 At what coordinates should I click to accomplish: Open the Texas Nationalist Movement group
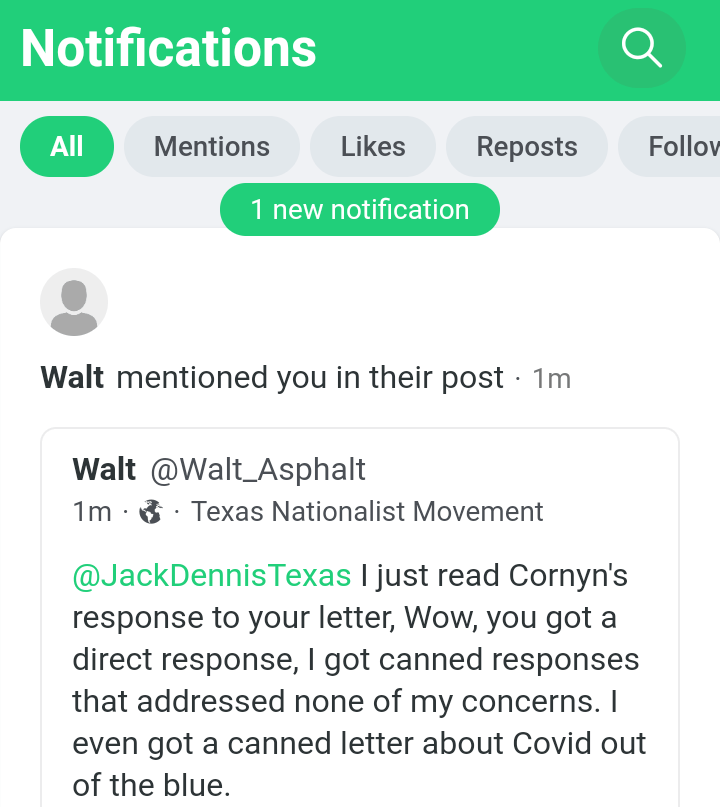[367, 512]
